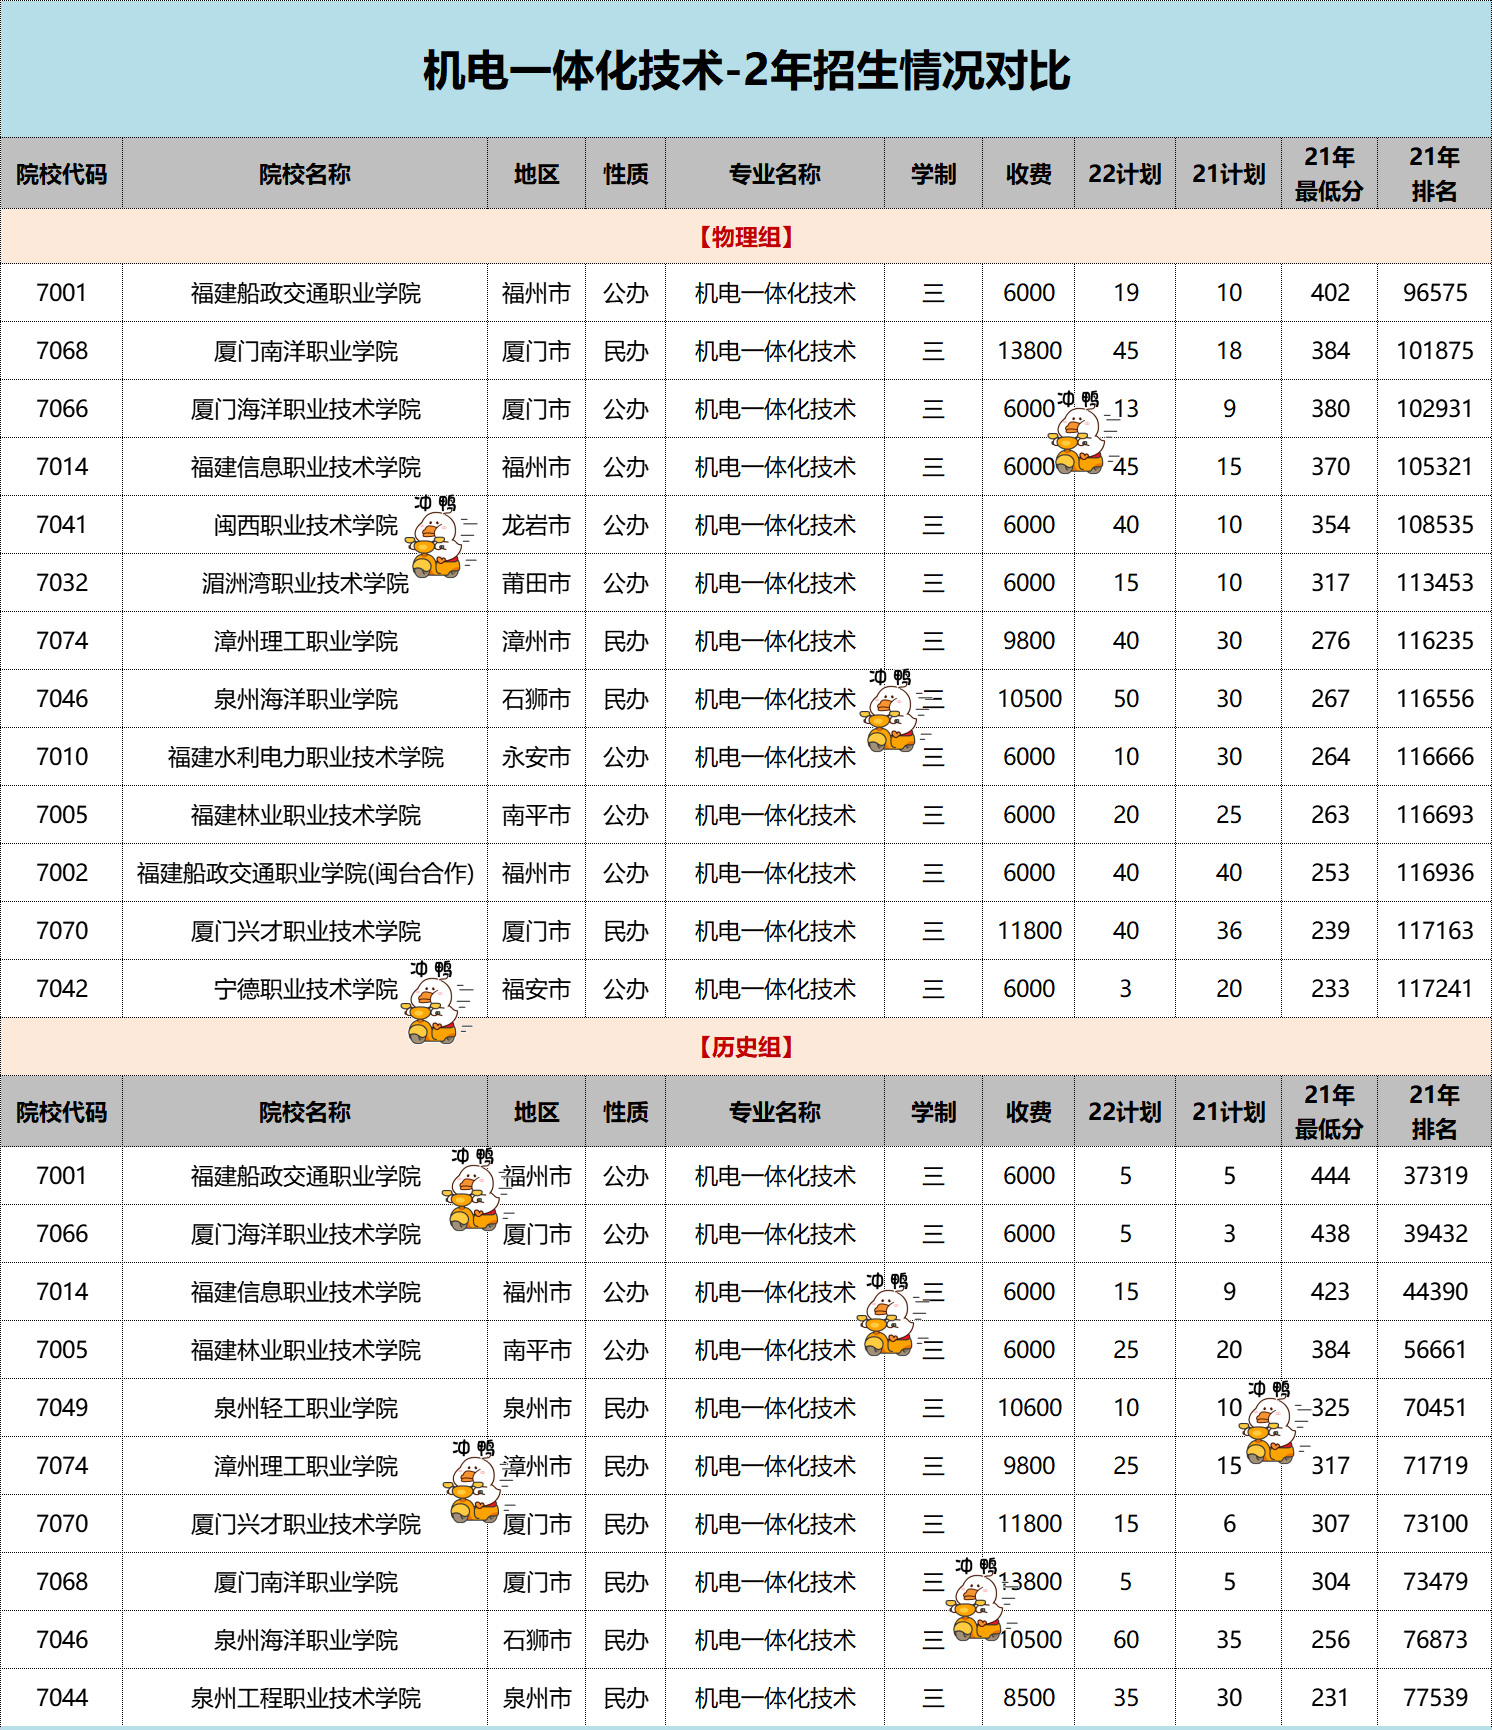Screen dimensions: 1492x1730
Task: Click the school name 泉州工程职业技术学院
Action: point(305,1698)
